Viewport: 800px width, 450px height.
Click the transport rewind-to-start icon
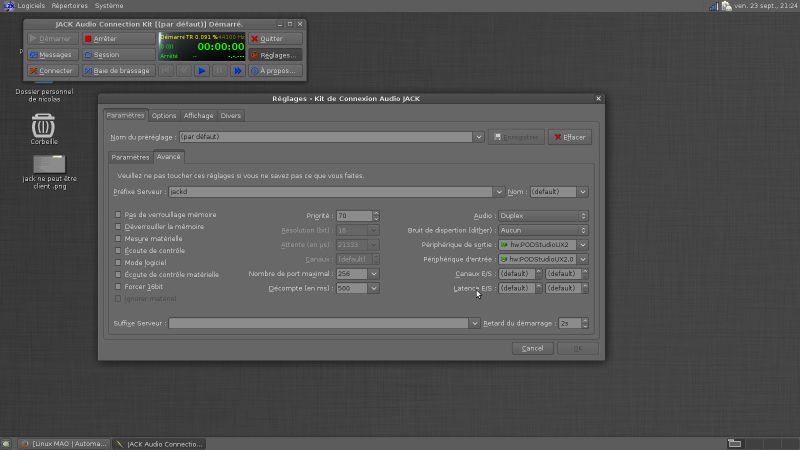point(166,70)
